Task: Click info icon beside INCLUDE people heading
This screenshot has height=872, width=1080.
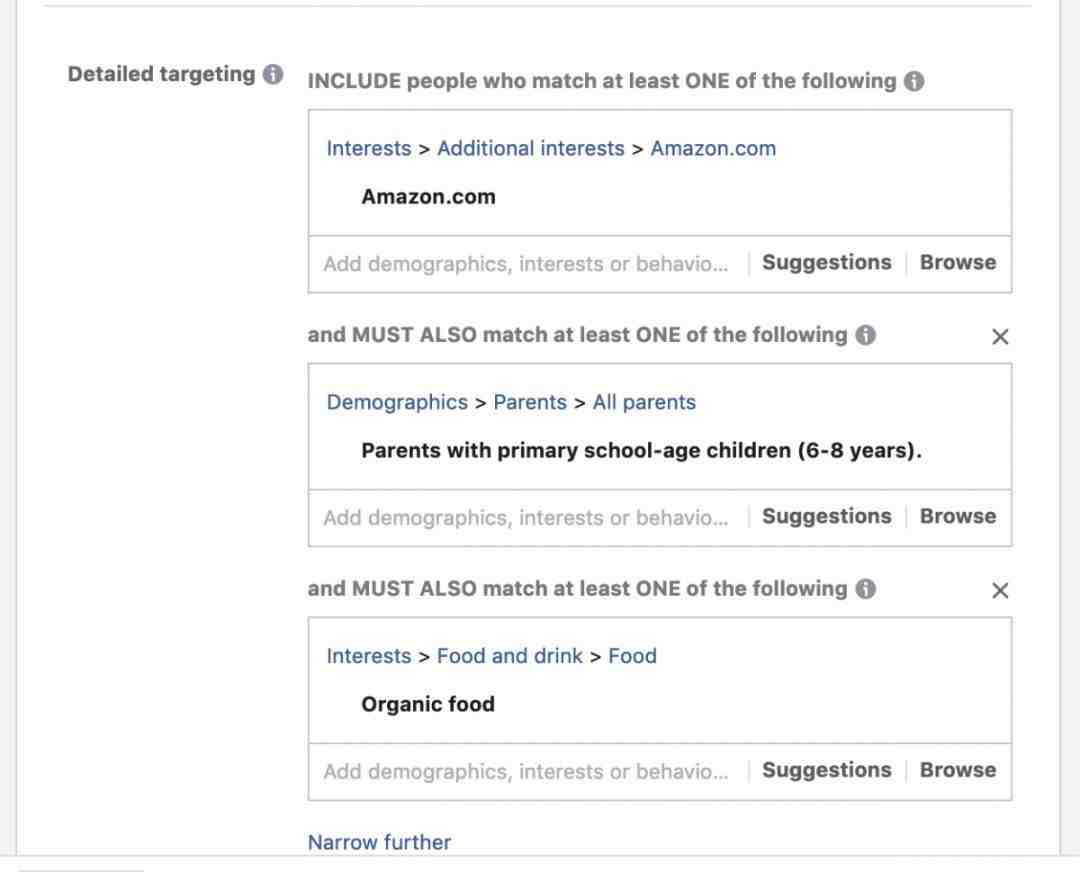Action: (914, 81)
